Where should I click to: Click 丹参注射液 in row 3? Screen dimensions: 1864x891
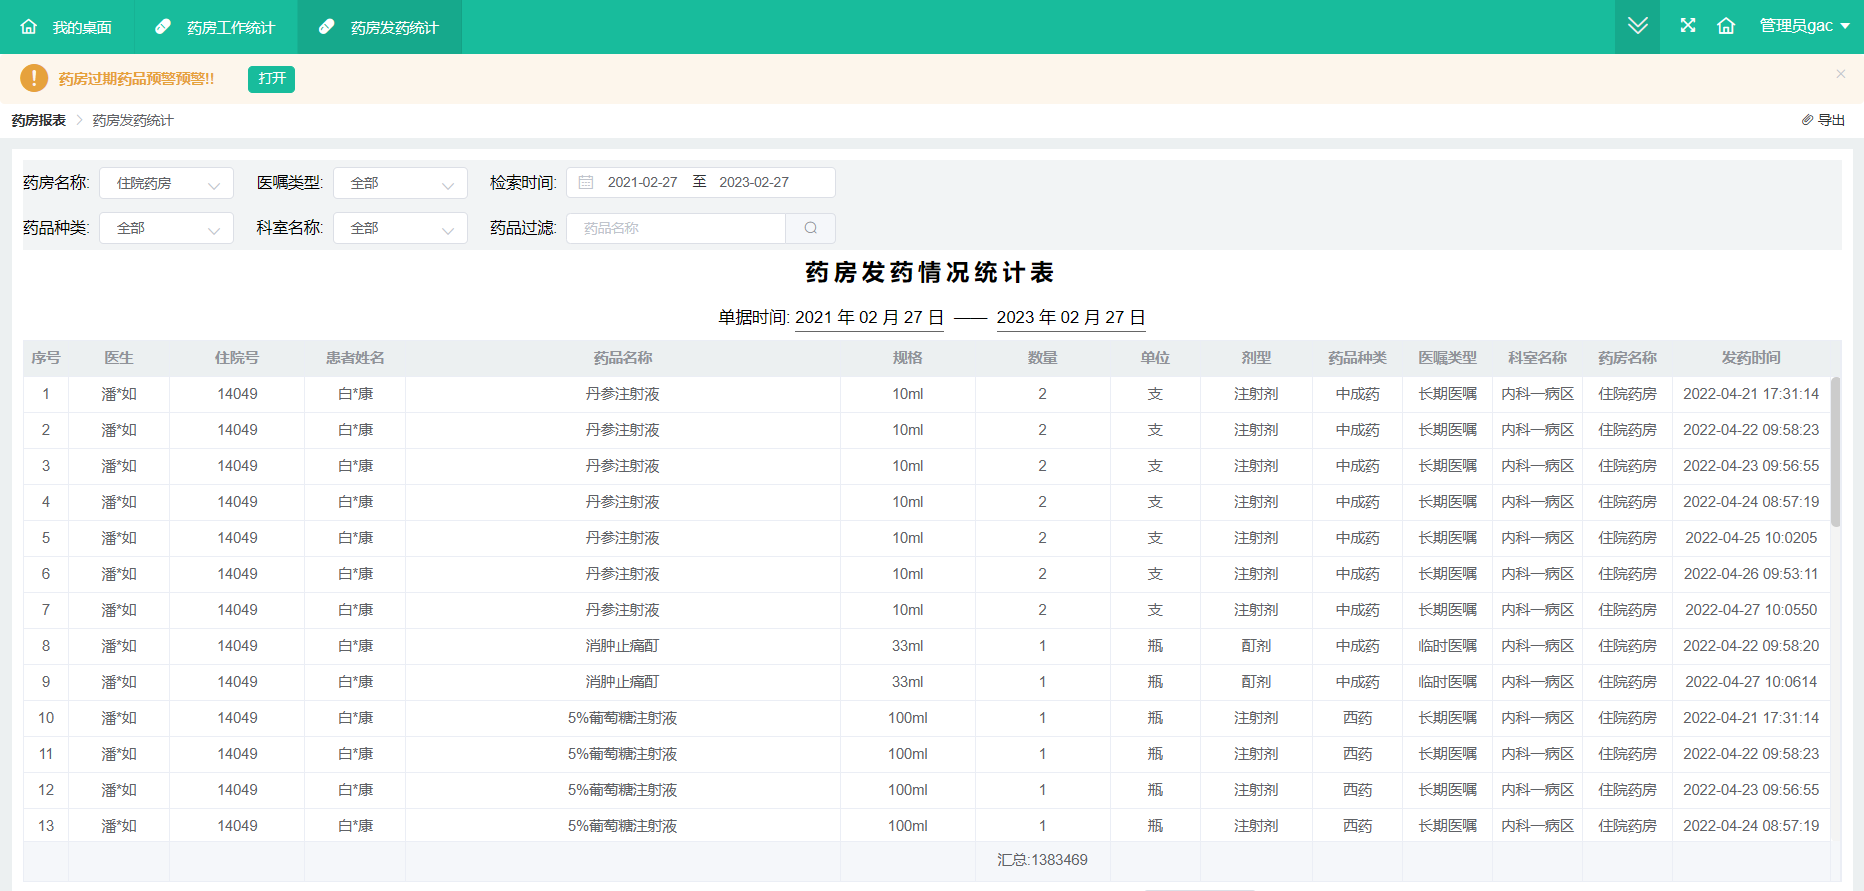pos(623,466)
